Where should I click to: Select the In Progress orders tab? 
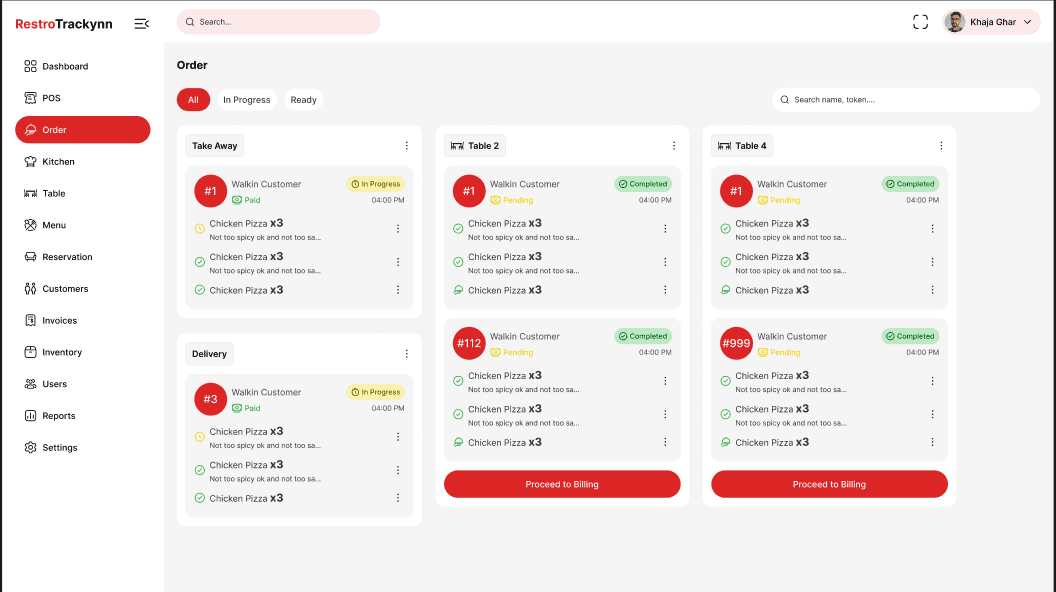click(246, 99)
